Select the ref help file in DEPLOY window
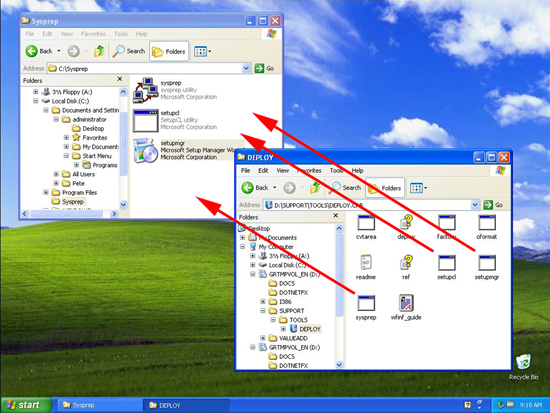This screenshot has height=413, width=550. coord(406,267)
